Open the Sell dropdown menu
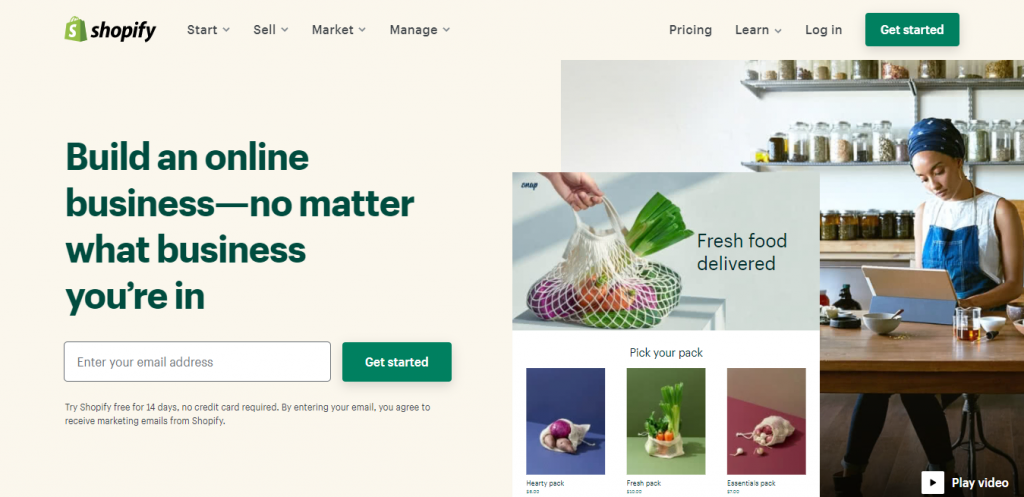1024x497 pixels. [x=270, y=29]
